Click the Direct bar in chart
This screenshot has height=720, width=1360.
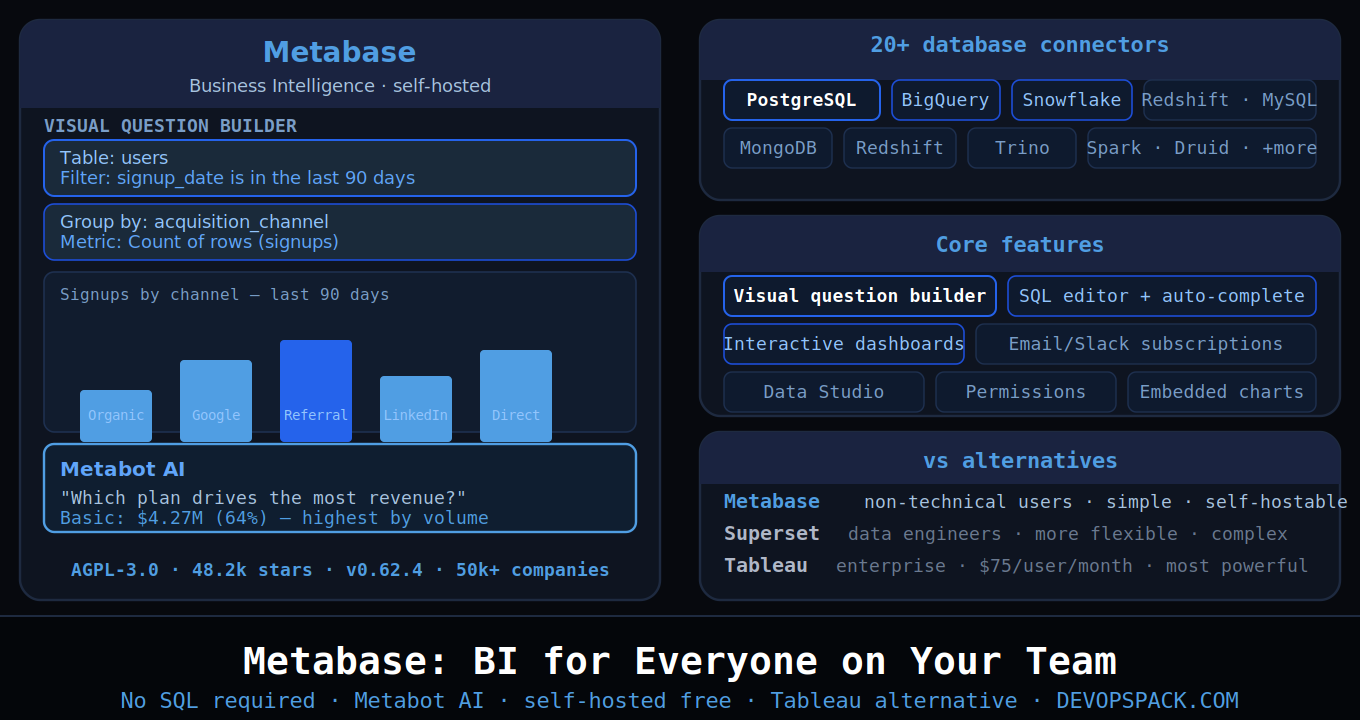516,396
